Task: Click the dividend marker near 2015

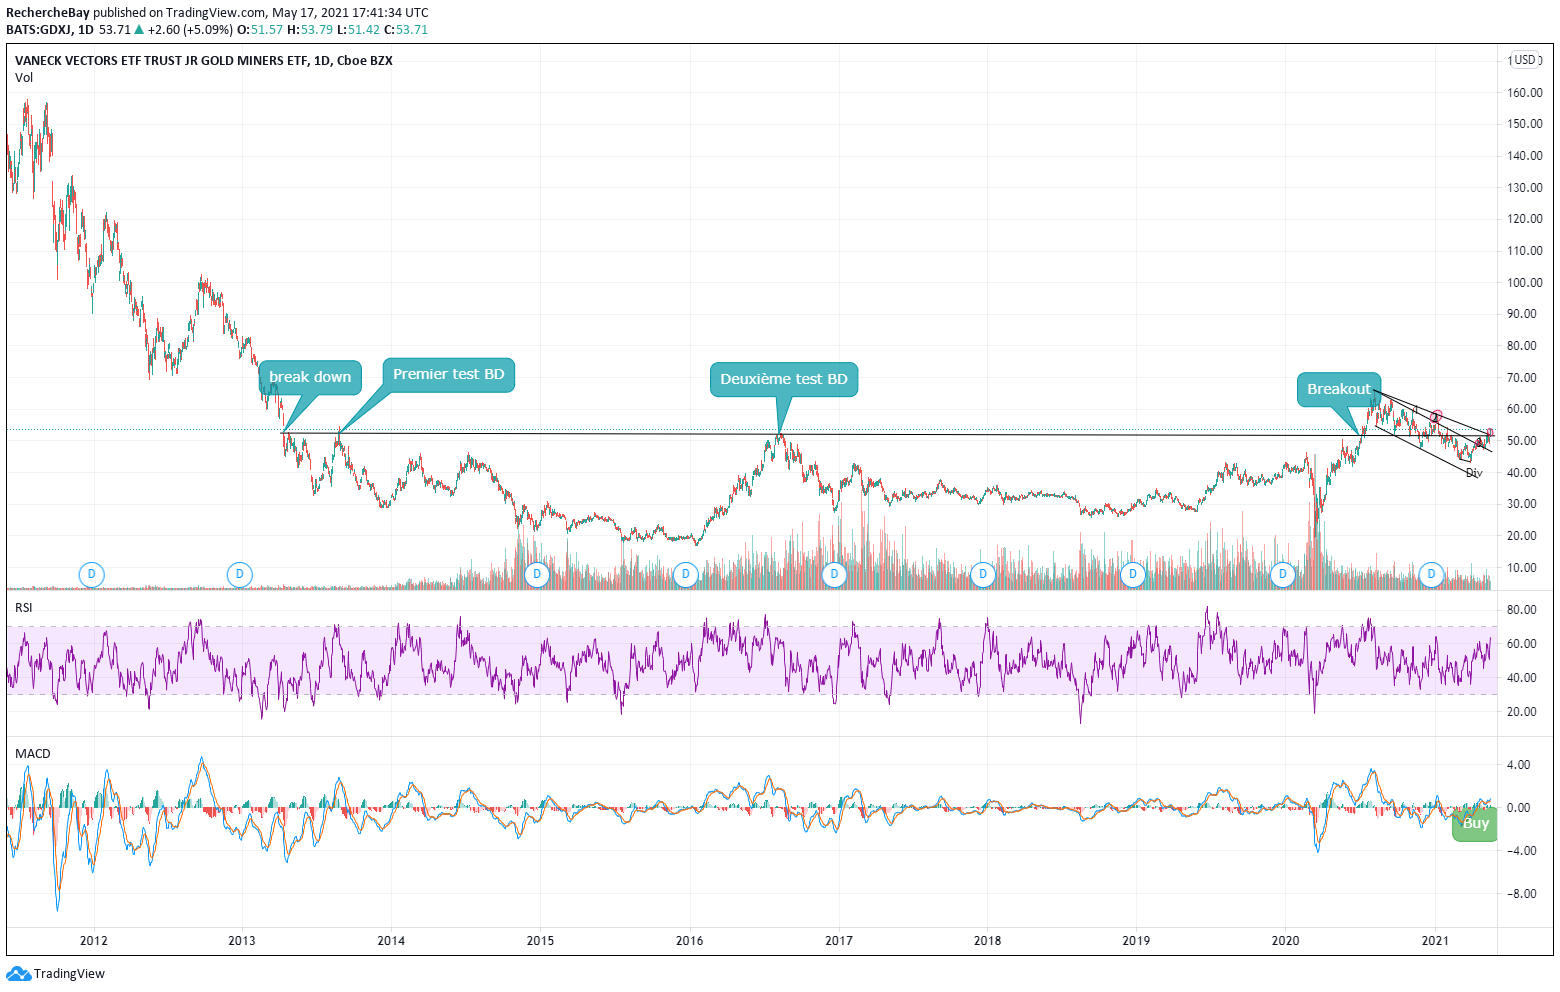Action: tap(537, 574)
